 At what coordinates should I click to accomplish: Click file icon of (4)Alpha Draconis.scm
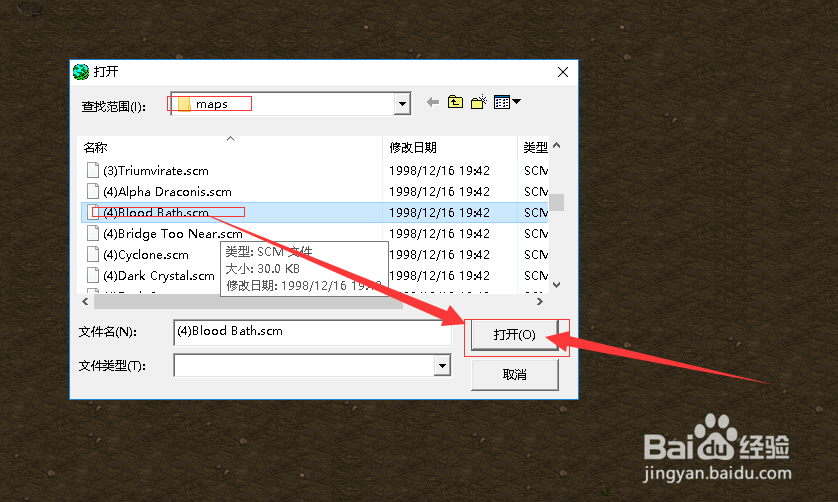93,191
